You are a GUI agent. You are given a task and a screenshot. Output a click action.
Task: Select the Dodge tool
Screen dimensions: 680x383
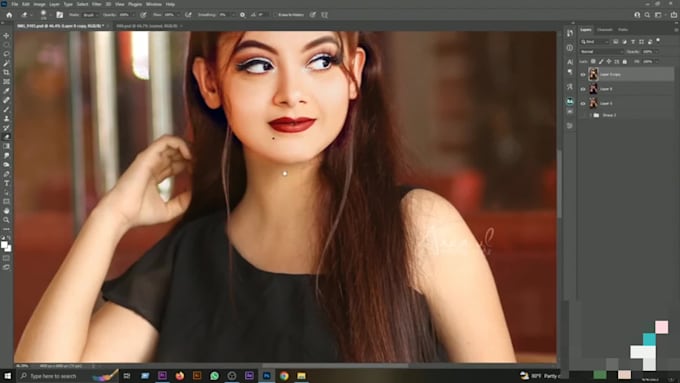point(6,165)
